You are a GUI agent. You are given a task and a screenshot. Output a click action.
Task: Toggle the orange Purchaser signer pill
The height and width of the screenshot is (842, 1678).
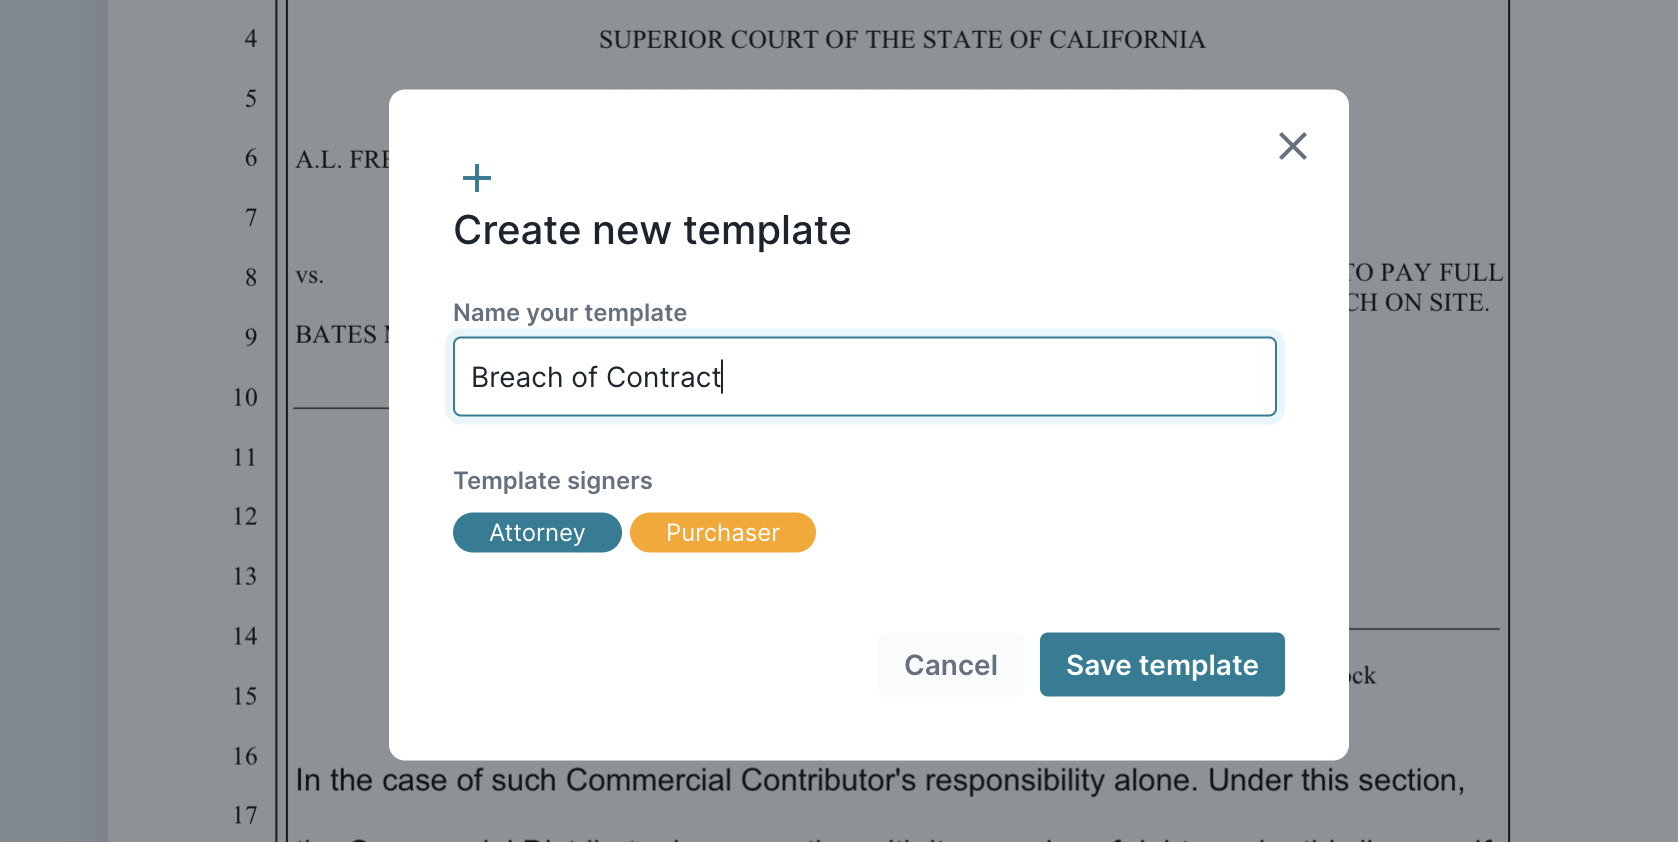pos(722,532)
